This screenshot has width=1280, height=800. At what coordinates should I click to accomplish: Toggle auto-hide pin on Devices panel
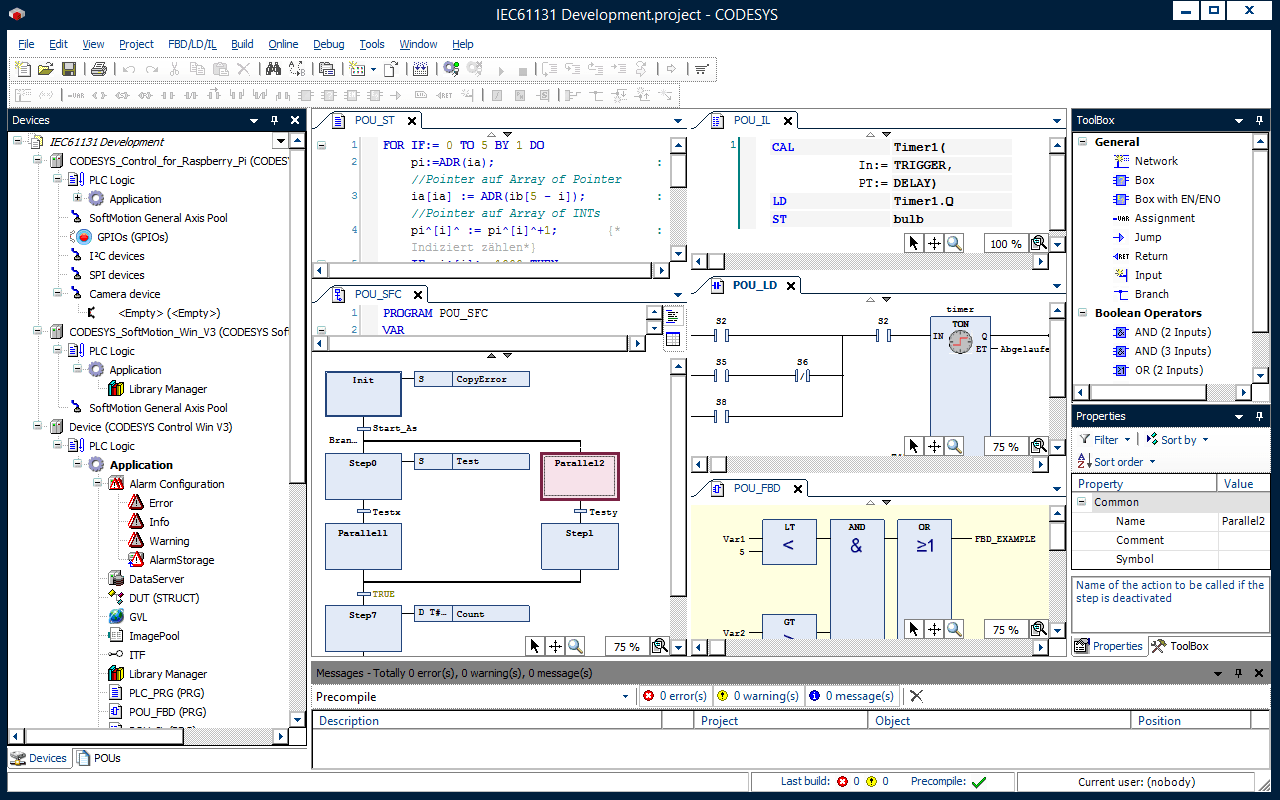click(274, 120)
